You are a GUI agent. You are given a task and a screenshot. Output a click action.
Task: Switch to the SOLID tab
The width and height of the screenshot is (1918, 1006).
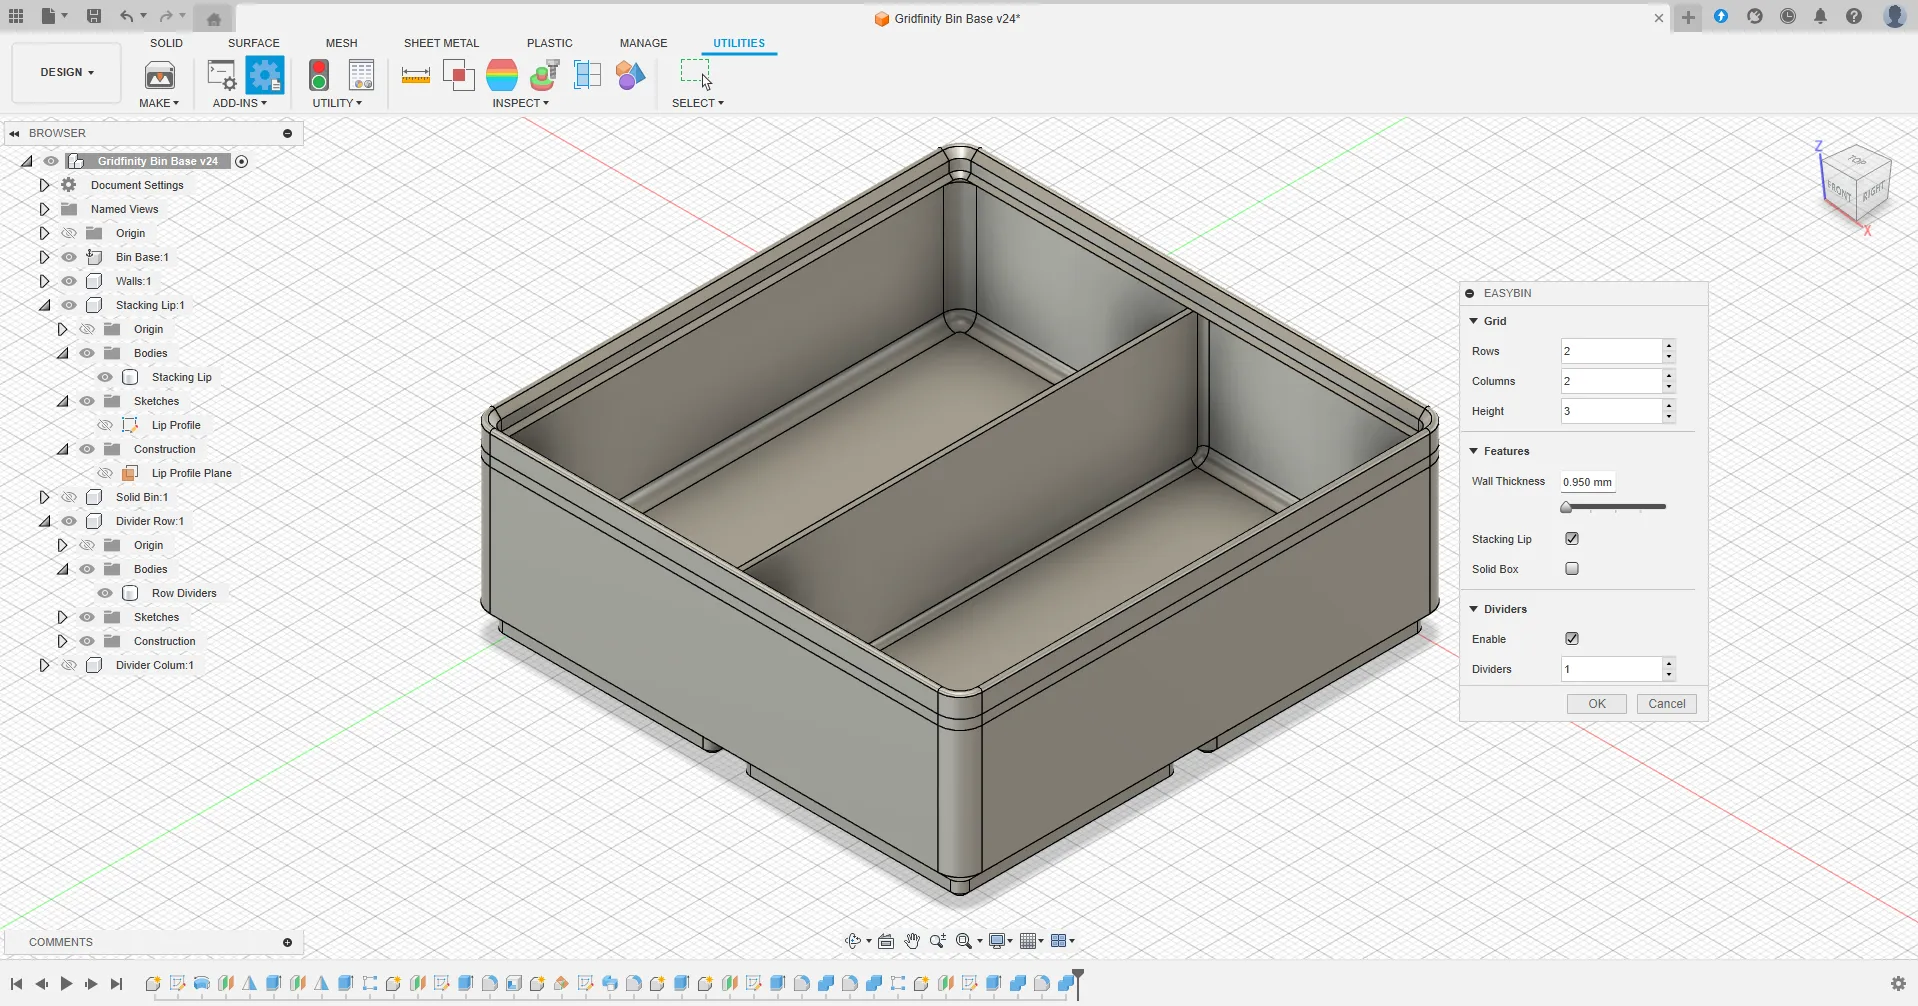(x=166, y=43)
